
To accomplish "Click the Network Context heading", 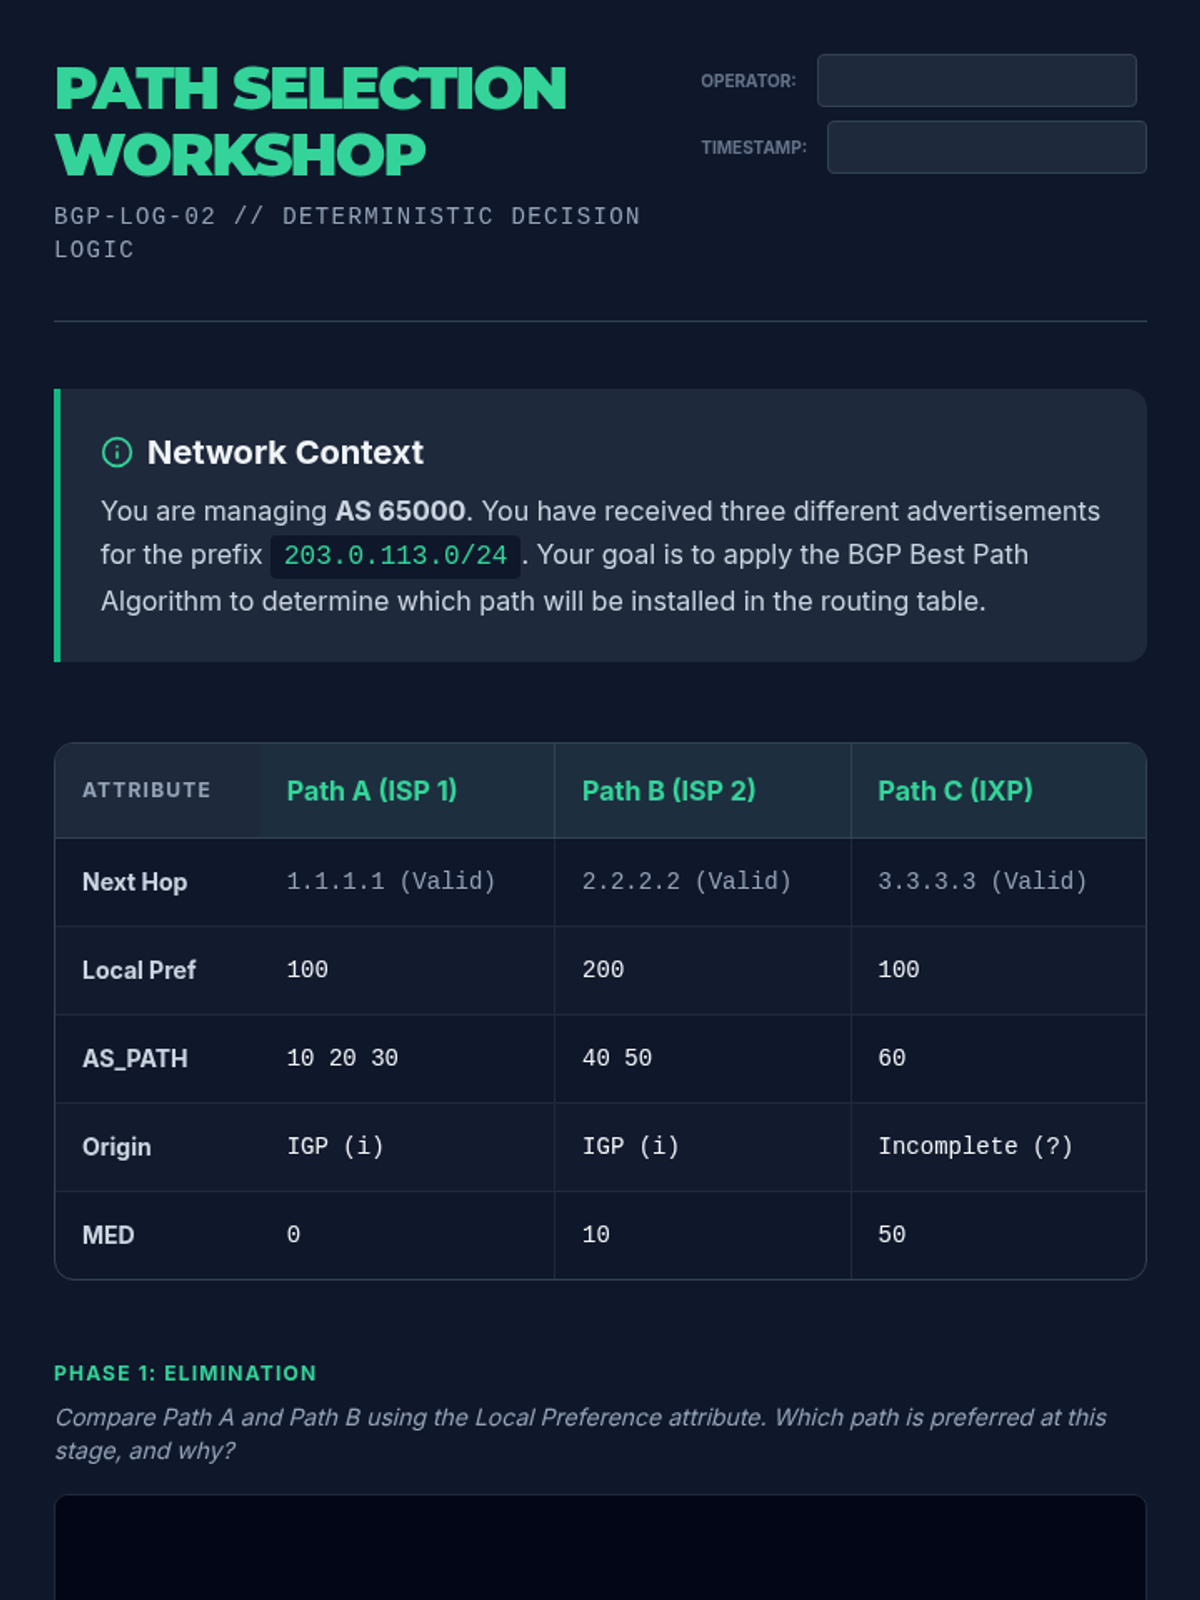I will [x=285, y=453].
